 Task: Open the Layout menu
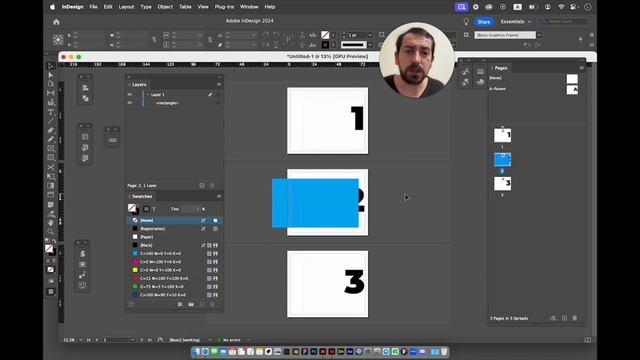(x=126, y=7)
